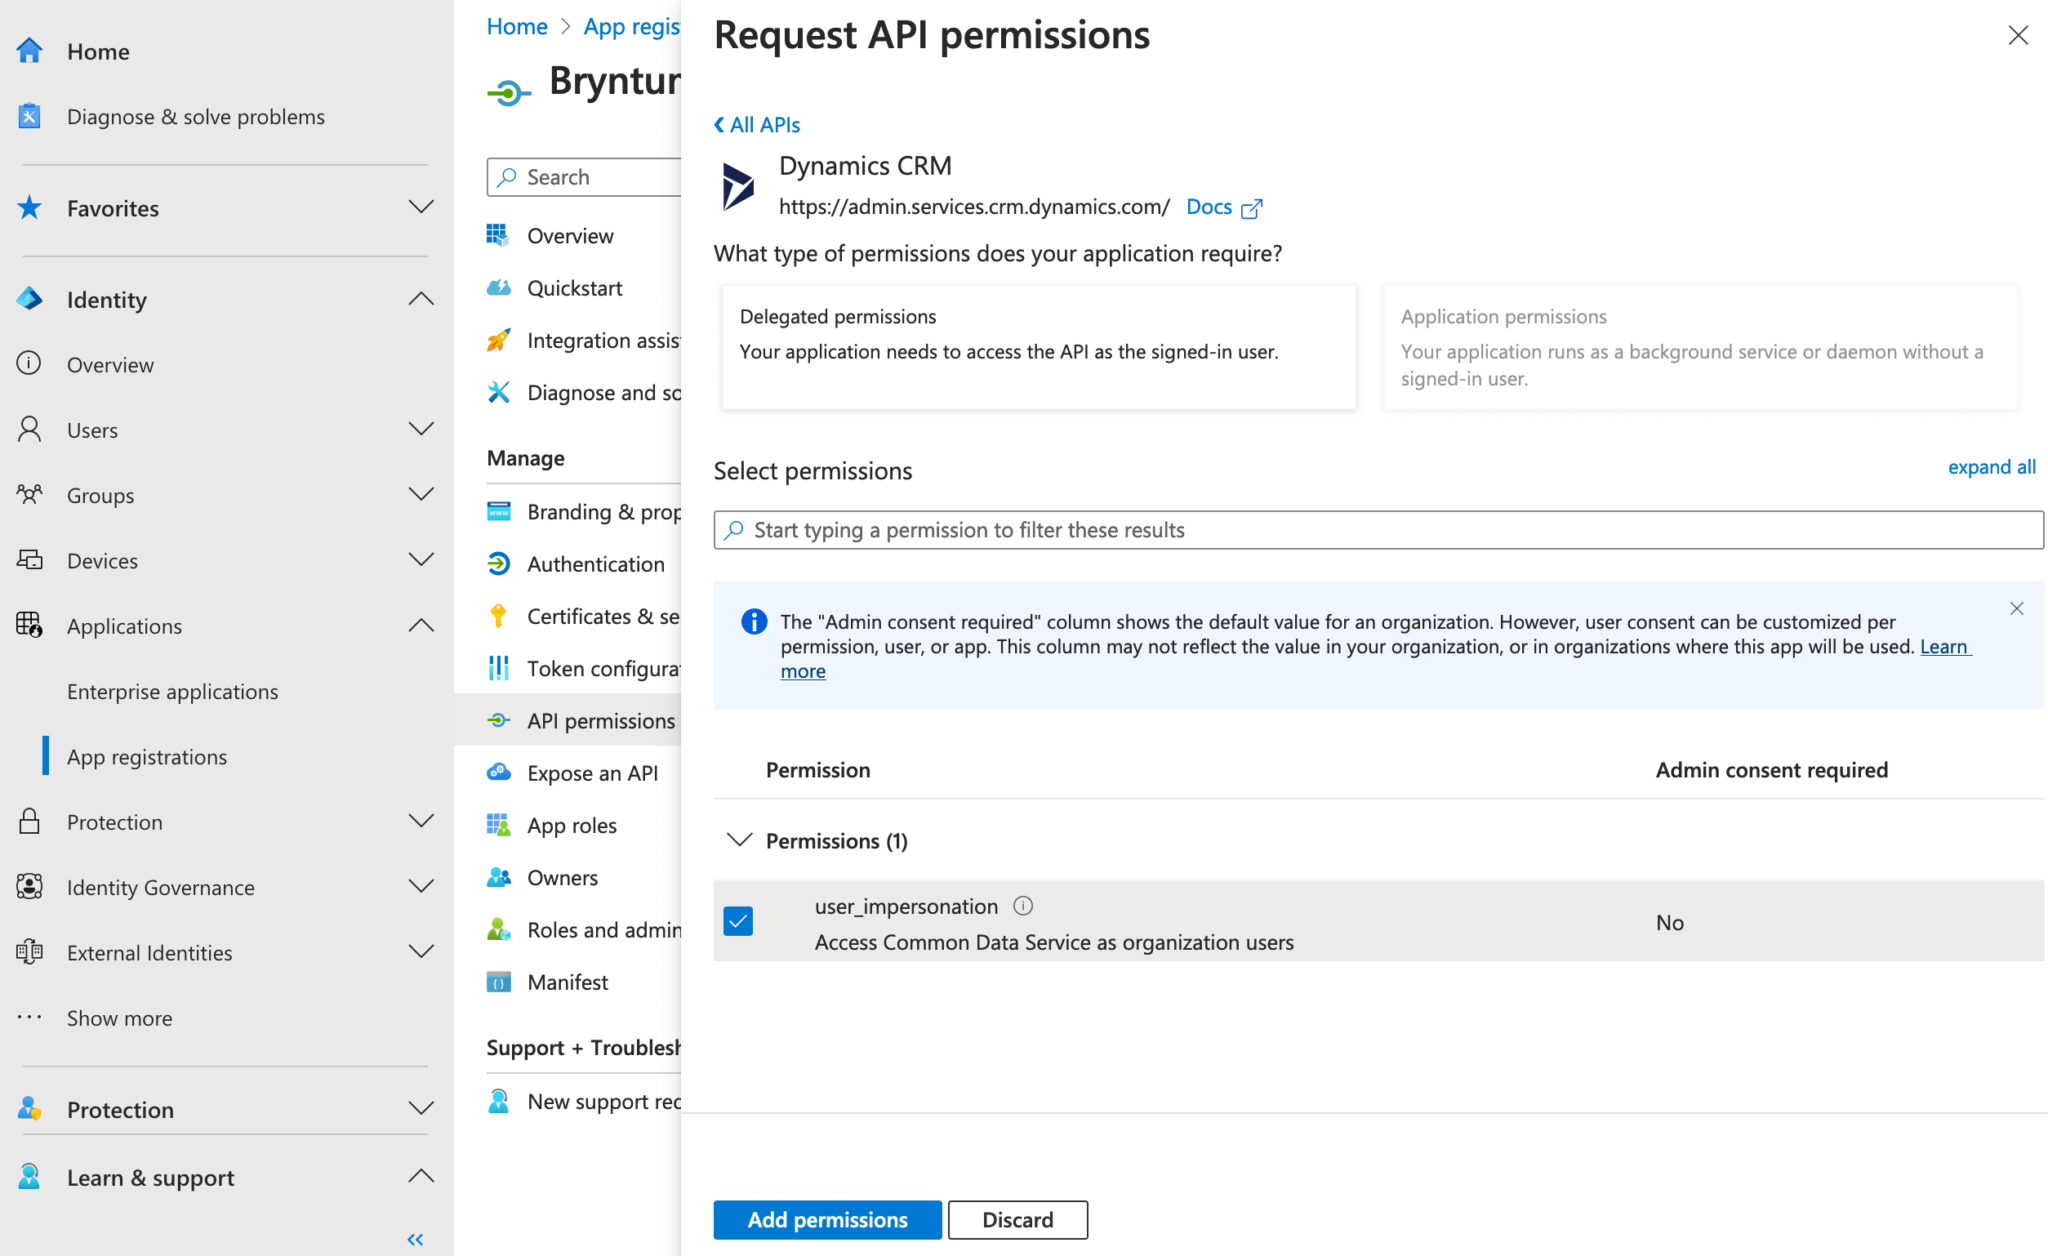Collapse sidebar with double-chevron icon
The image size is (2048, 1256).
point(415,1240)
